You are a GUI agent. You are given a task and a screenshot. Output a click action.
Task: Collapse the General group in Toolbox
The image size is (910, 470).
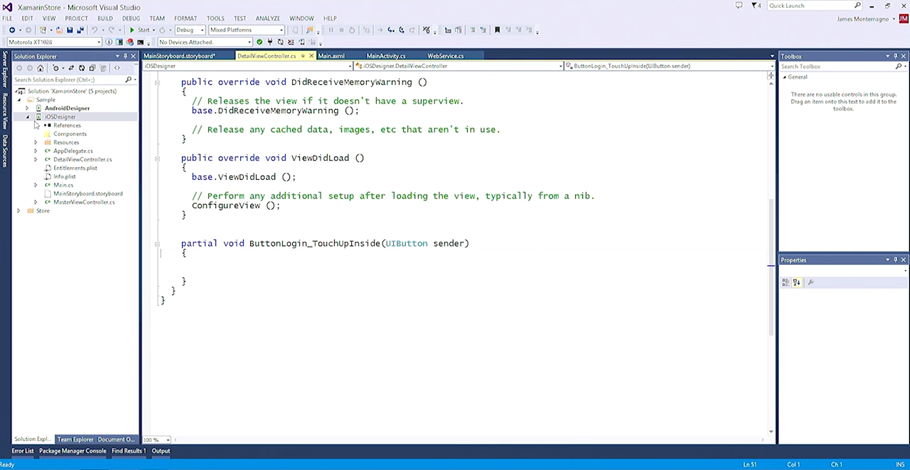tap(785, 77)
